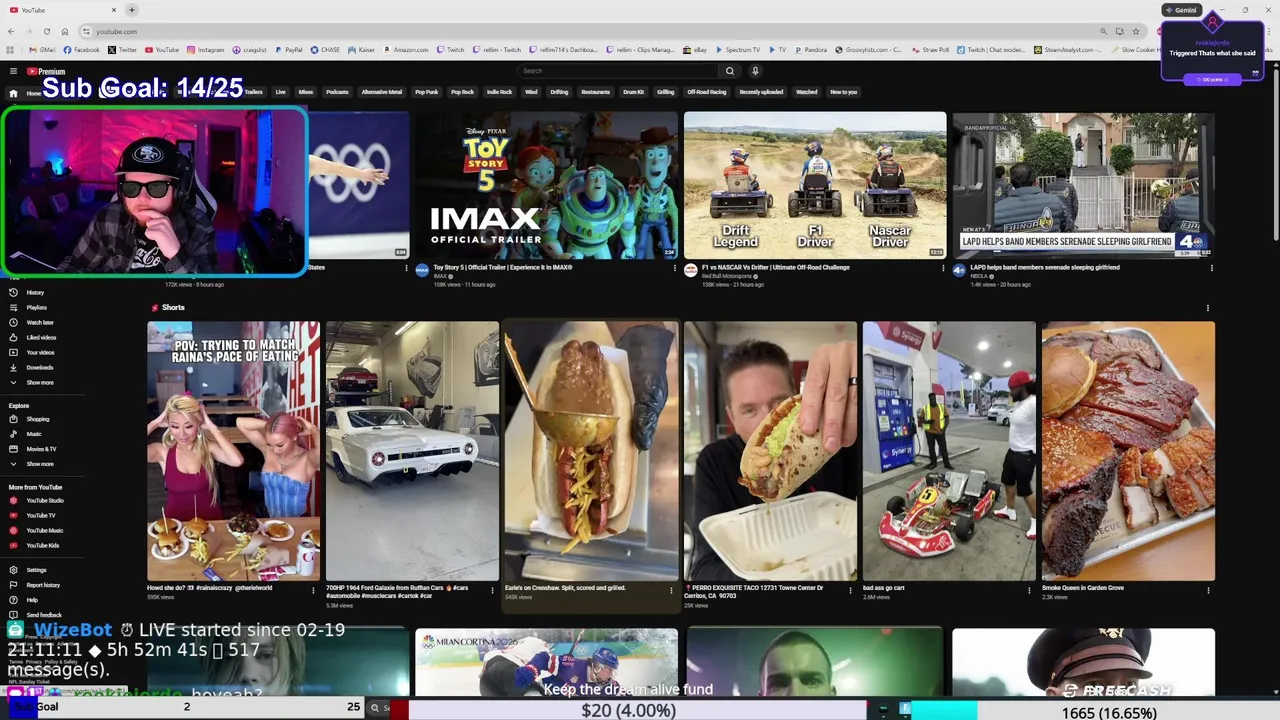The height and width of the screenshot is (720, 1280).
Task: Select the Podcasts filter chip
Action: pos(337,92)
